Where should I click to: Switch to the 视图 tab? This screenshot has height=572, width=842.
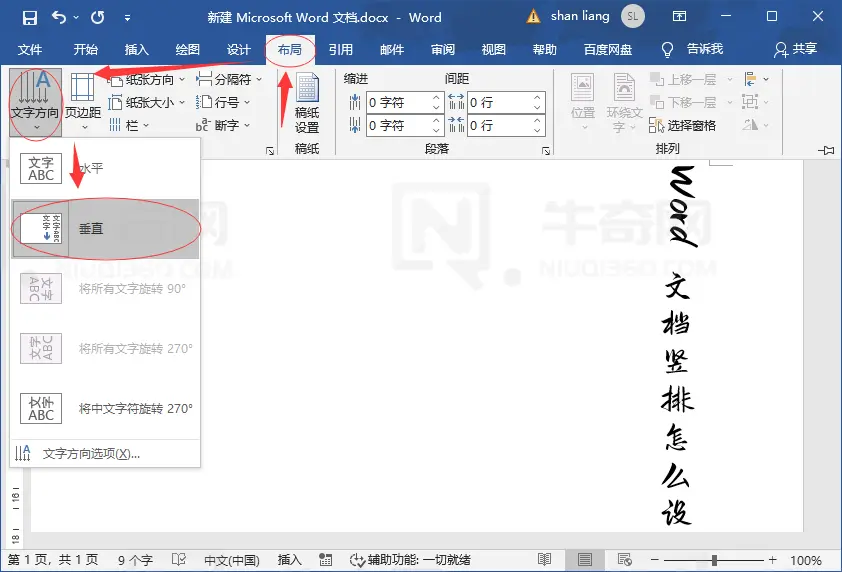pyautogui.click(x=494, y=50)
